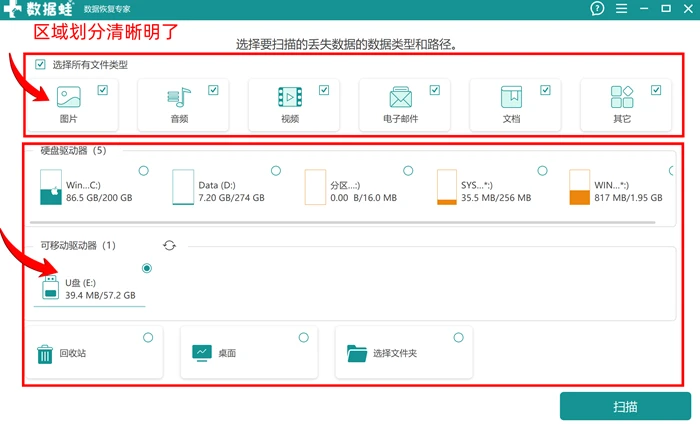
Task: Select the 音频 audio file type icon
Action: tap(179, 97)
